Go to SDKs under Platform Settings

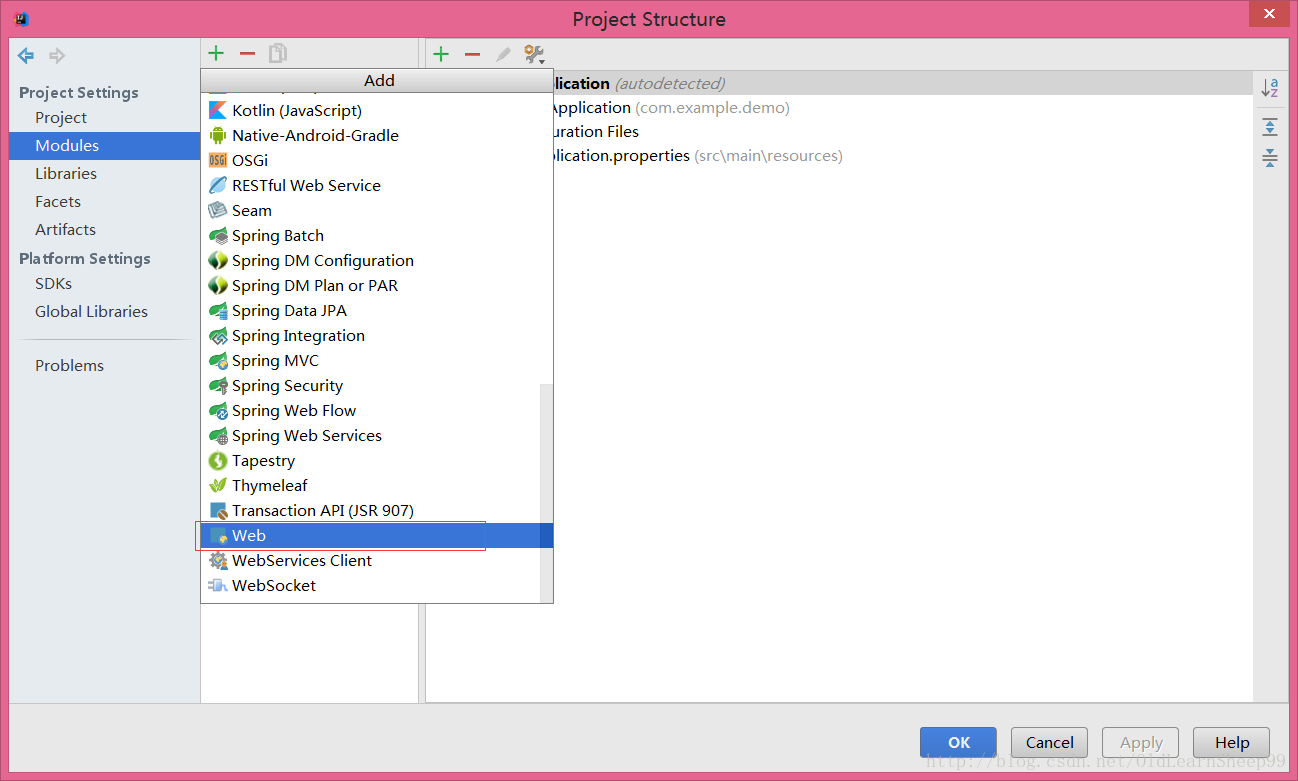pyautogui.click(x=53, y=284)
